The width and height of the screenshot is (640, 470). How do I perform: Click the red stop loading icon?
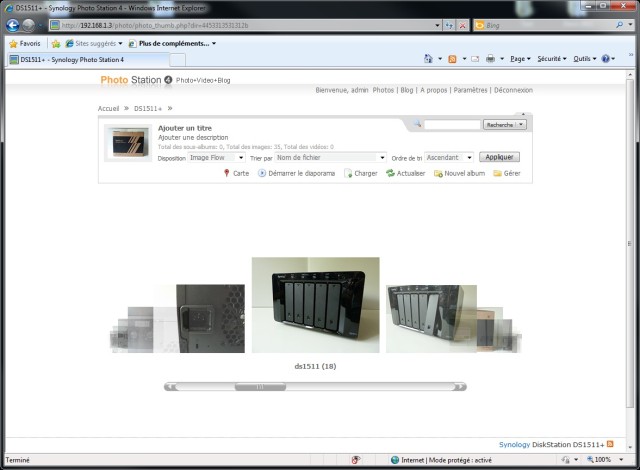pos(462,25)
